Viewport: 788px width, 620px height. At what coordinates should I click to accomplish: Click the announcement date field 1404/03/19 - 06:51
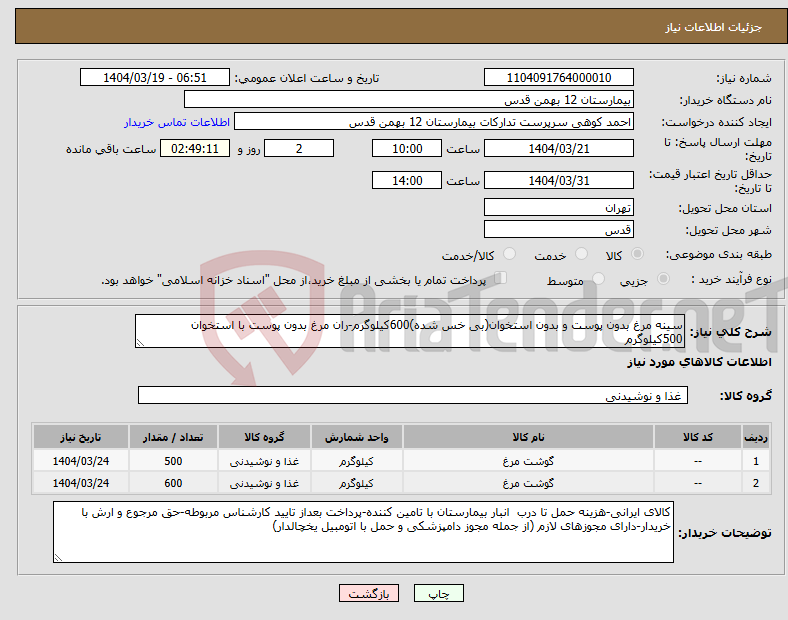[x=155, y=77]
